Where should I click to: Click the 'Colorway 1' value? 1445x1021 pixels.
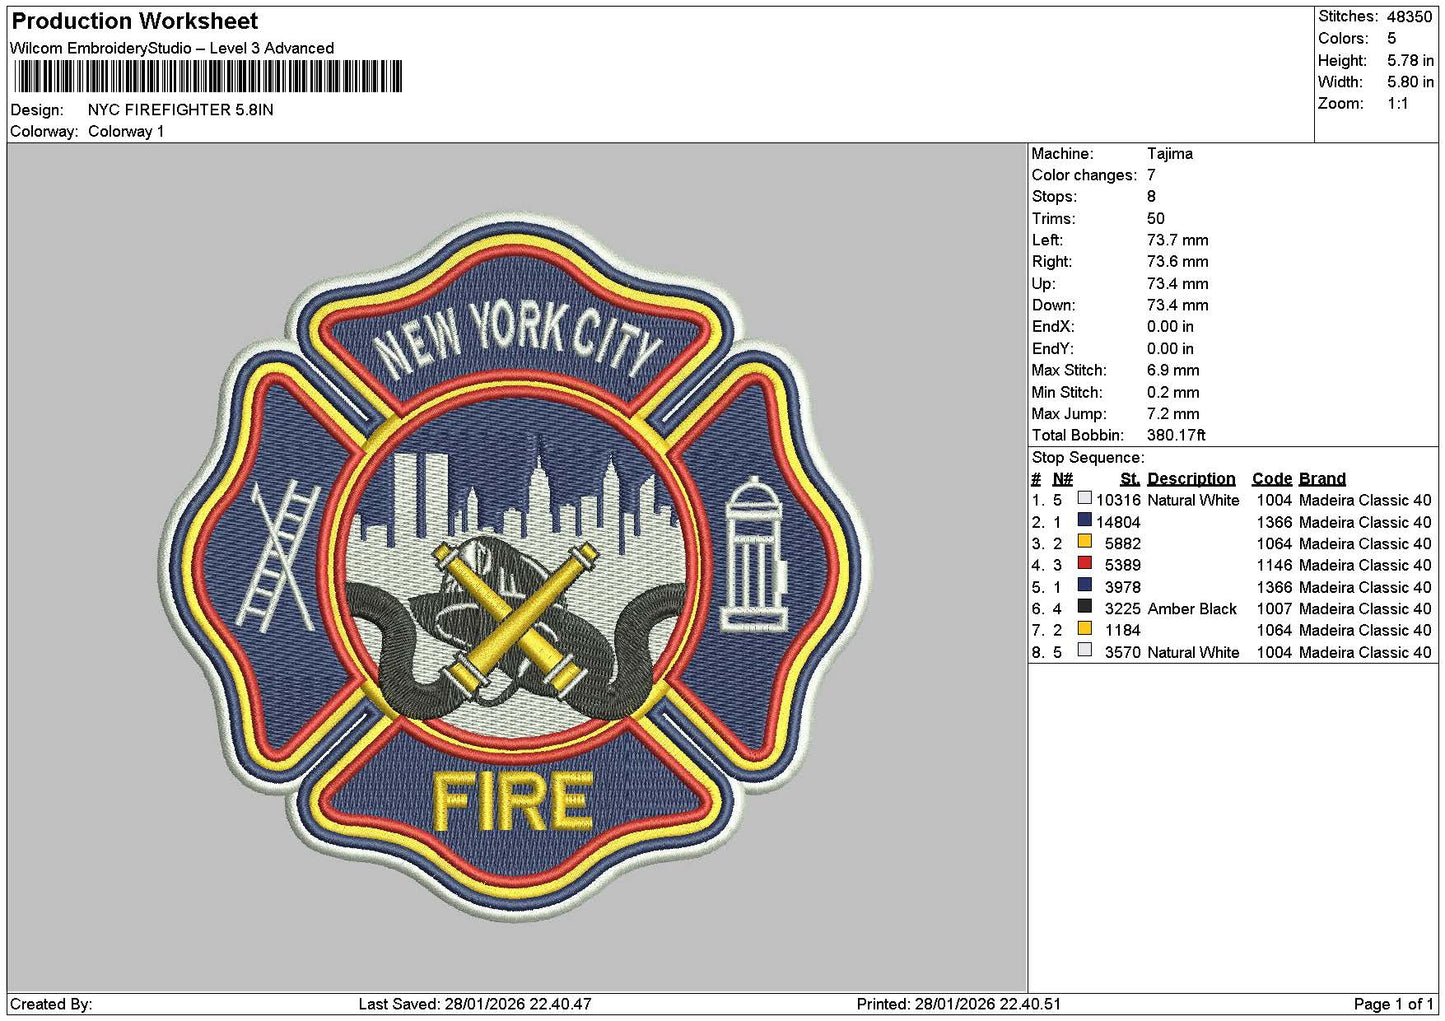click(126, 132)
